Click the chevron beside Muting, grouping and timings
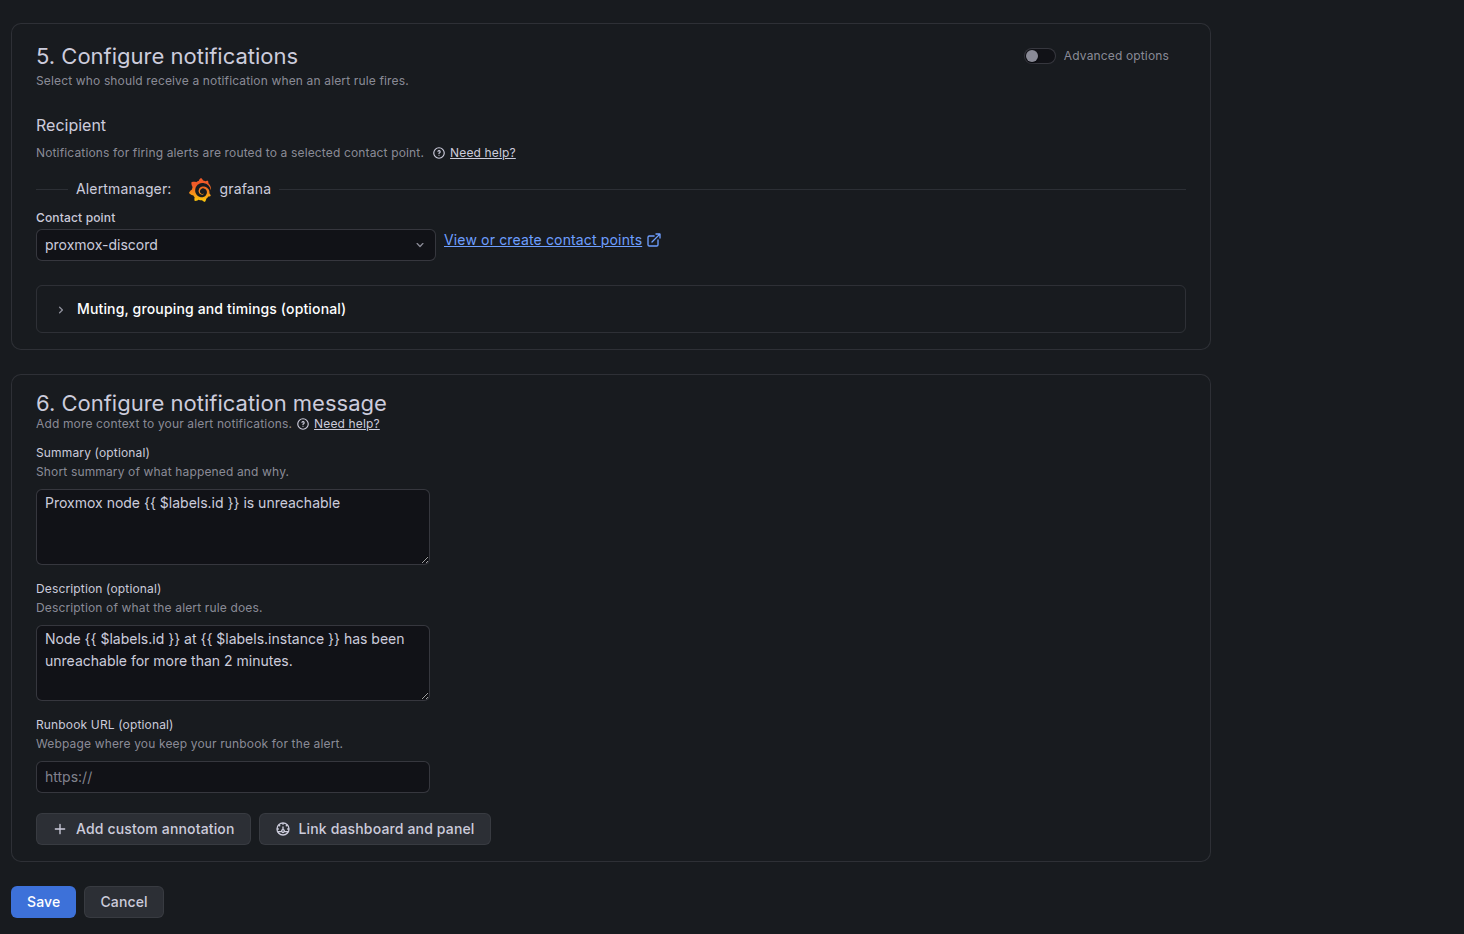 pos(61,310)
